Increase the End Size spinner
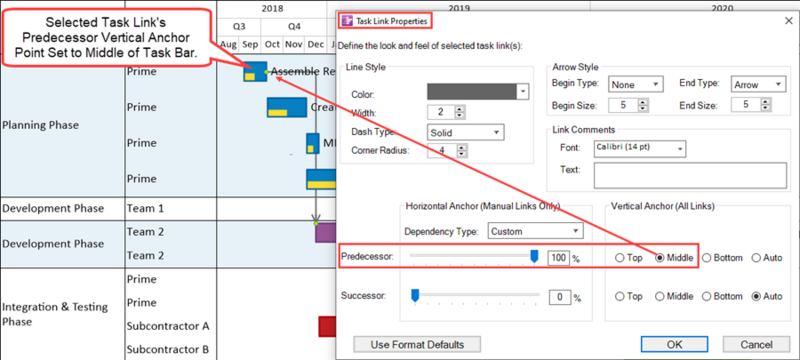800x360 pixels. tap(765, 102)
